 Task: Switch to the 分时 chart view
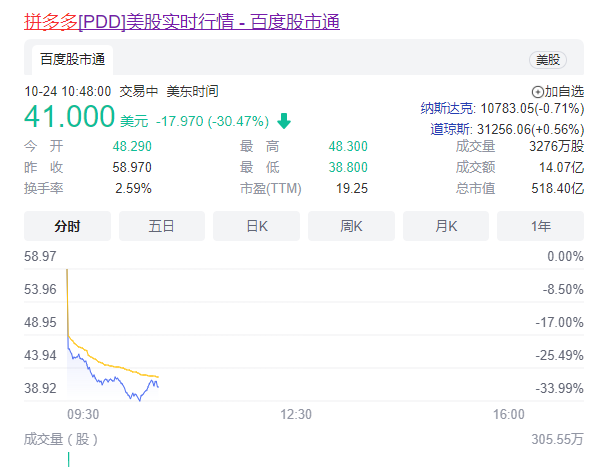tap(67, 226)
